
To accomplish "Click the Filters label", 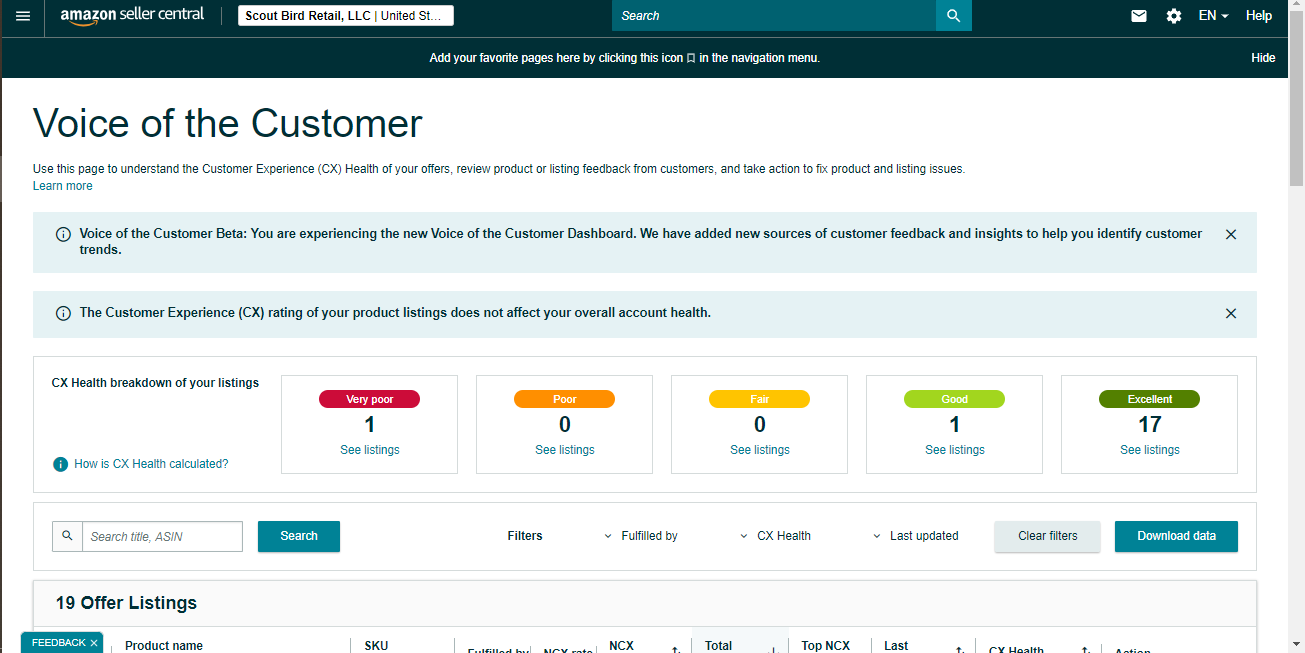I will pyautogui.click(x=525, y=536).
